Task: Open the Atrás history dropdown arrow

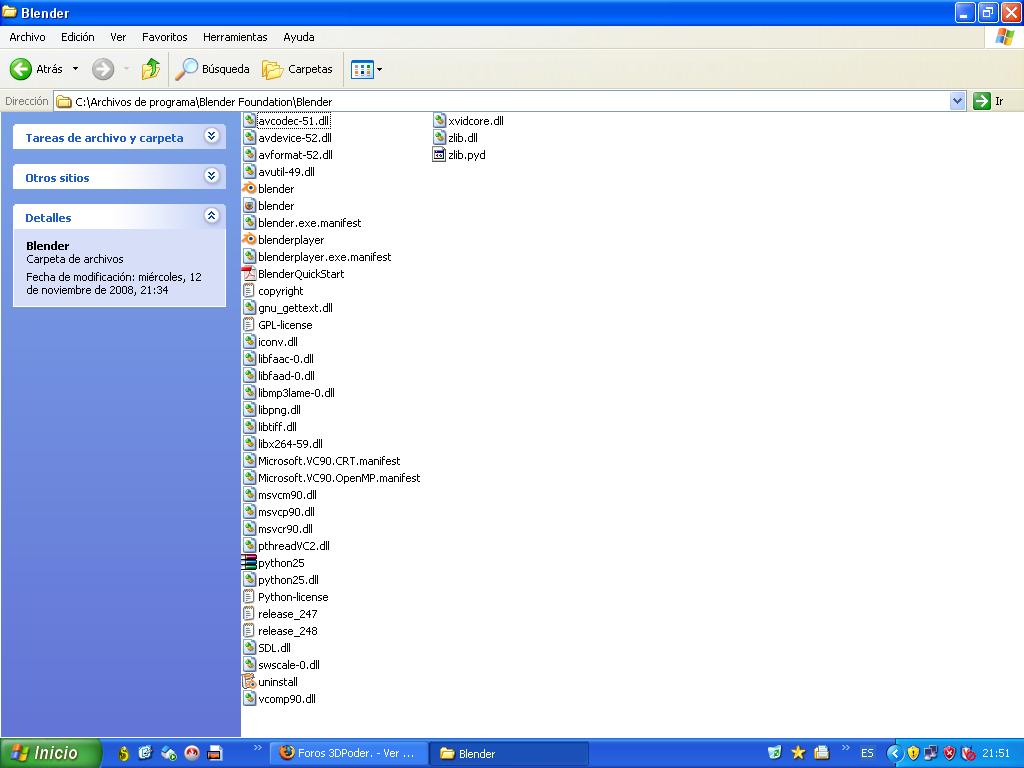Action: (x=75, y=69)
